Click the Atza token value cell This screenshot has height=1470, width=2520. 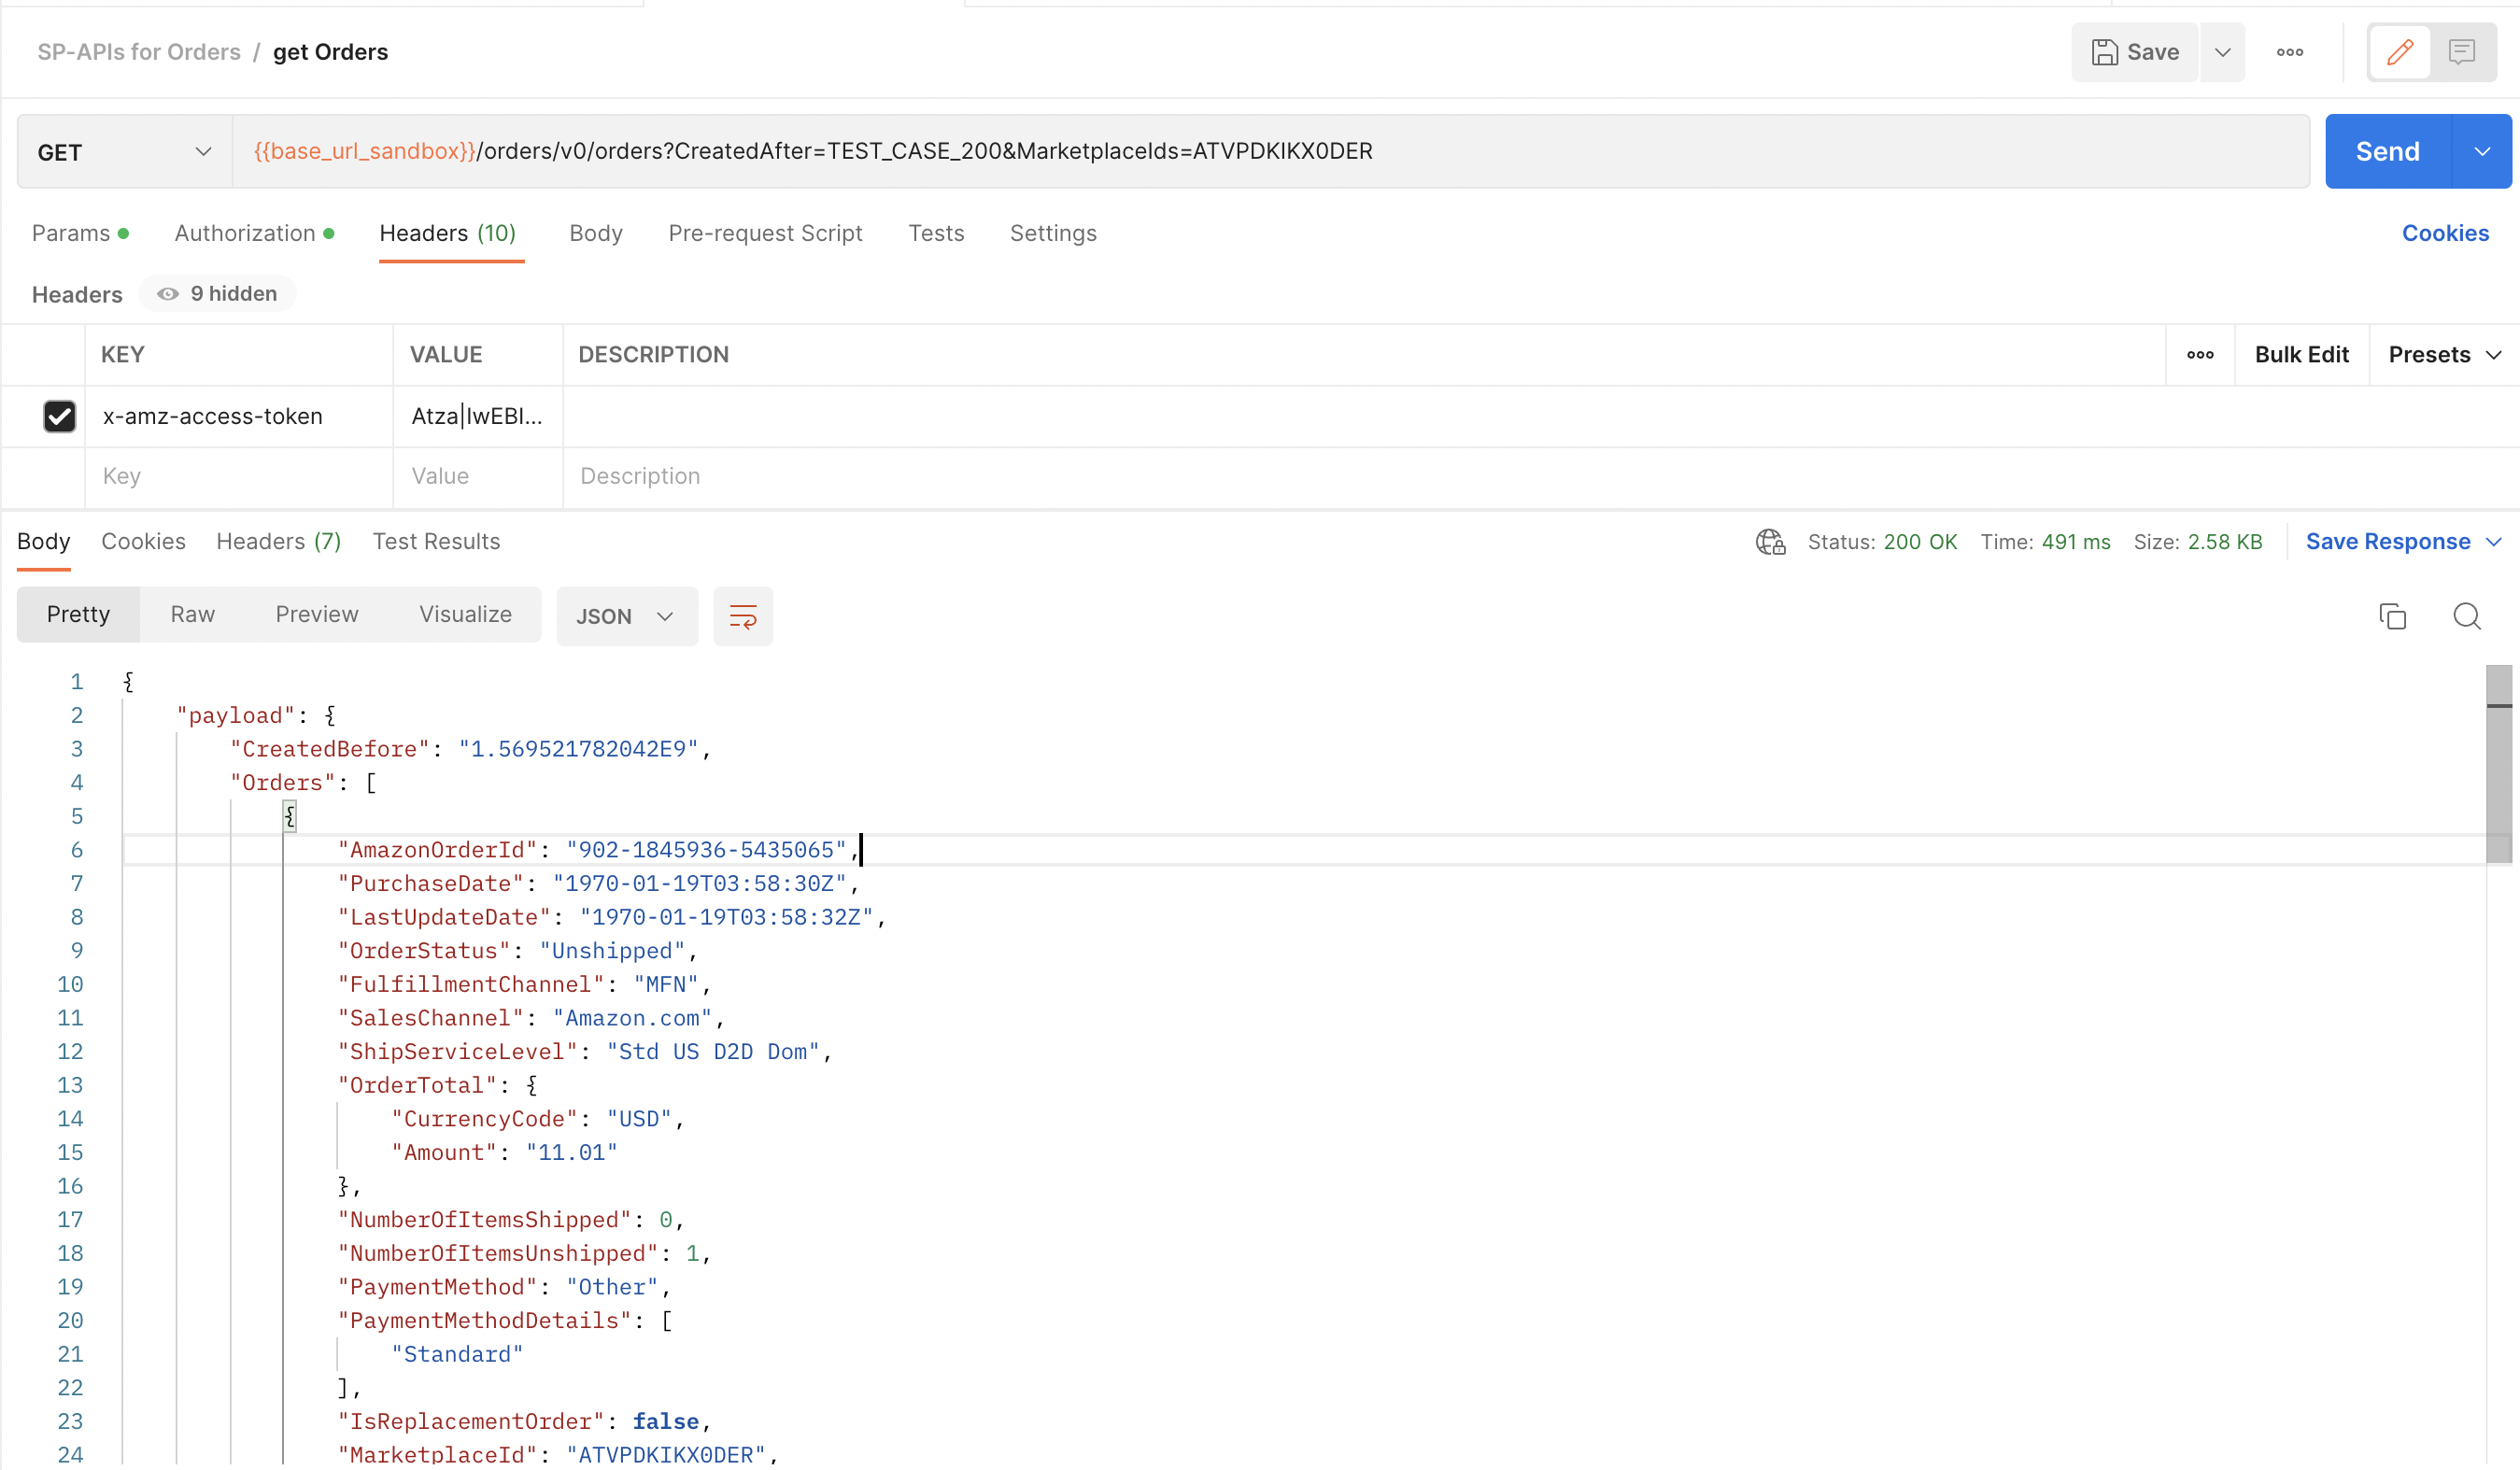(x=478, y=417)
